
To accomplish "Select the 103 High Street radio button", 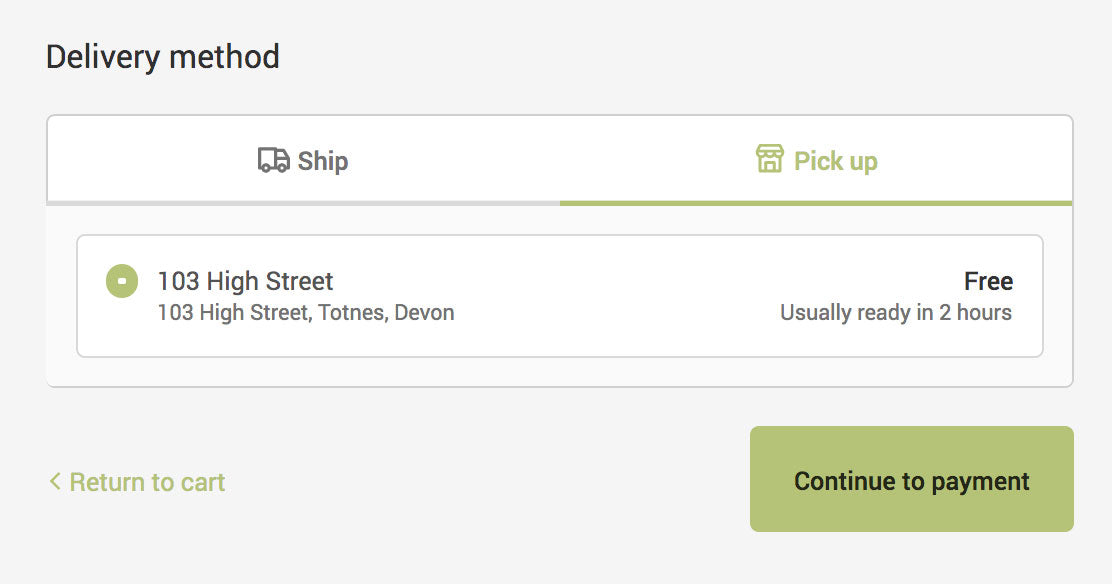I will 122,282.
